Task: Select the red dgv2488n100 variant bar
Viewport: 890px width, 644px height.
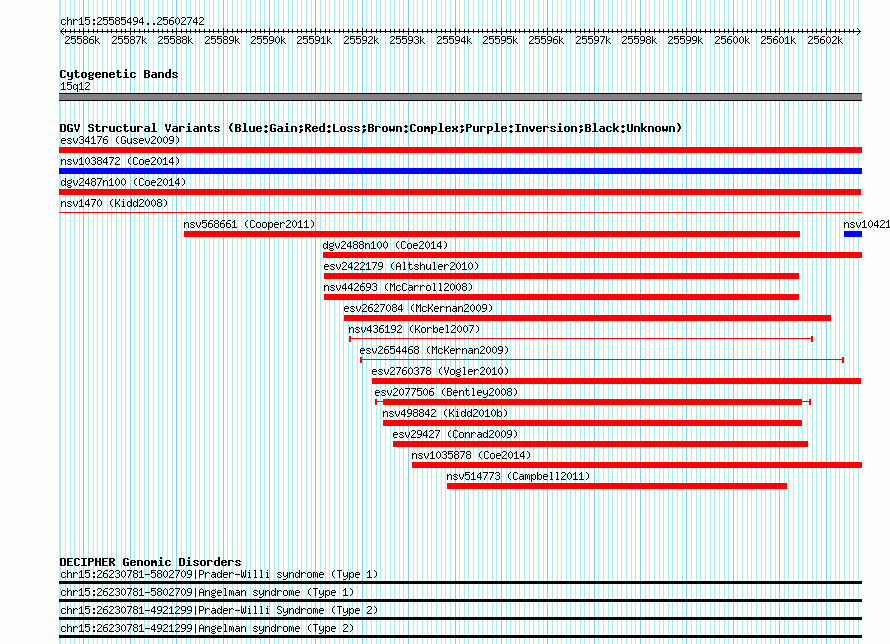Action: pos(593,255)
